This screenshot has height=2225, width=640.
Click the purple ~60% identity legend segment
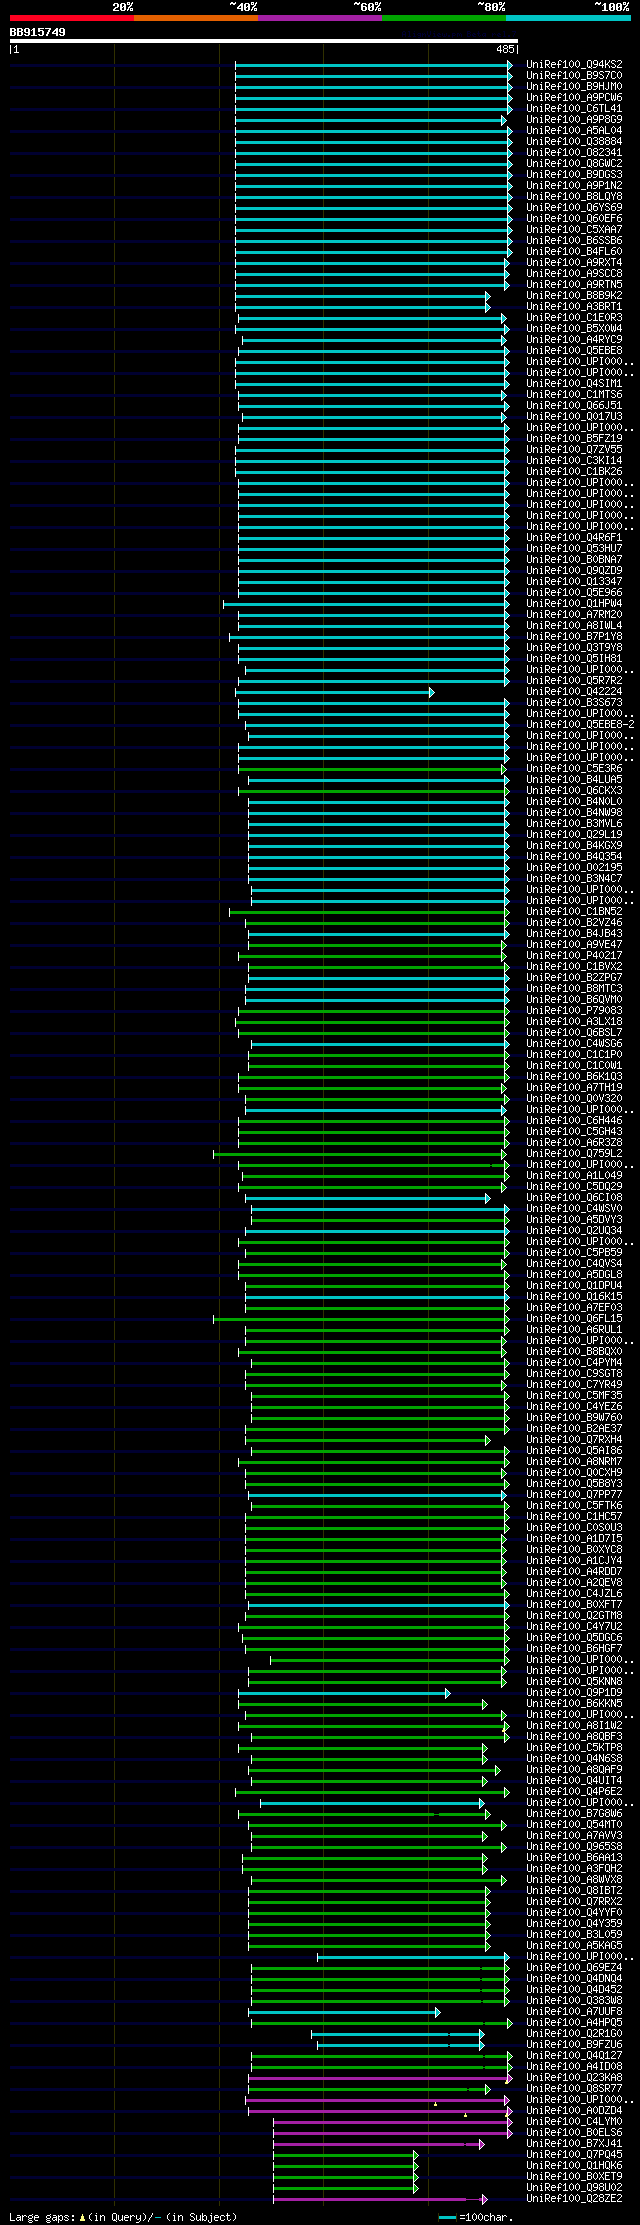coord(319,18)
